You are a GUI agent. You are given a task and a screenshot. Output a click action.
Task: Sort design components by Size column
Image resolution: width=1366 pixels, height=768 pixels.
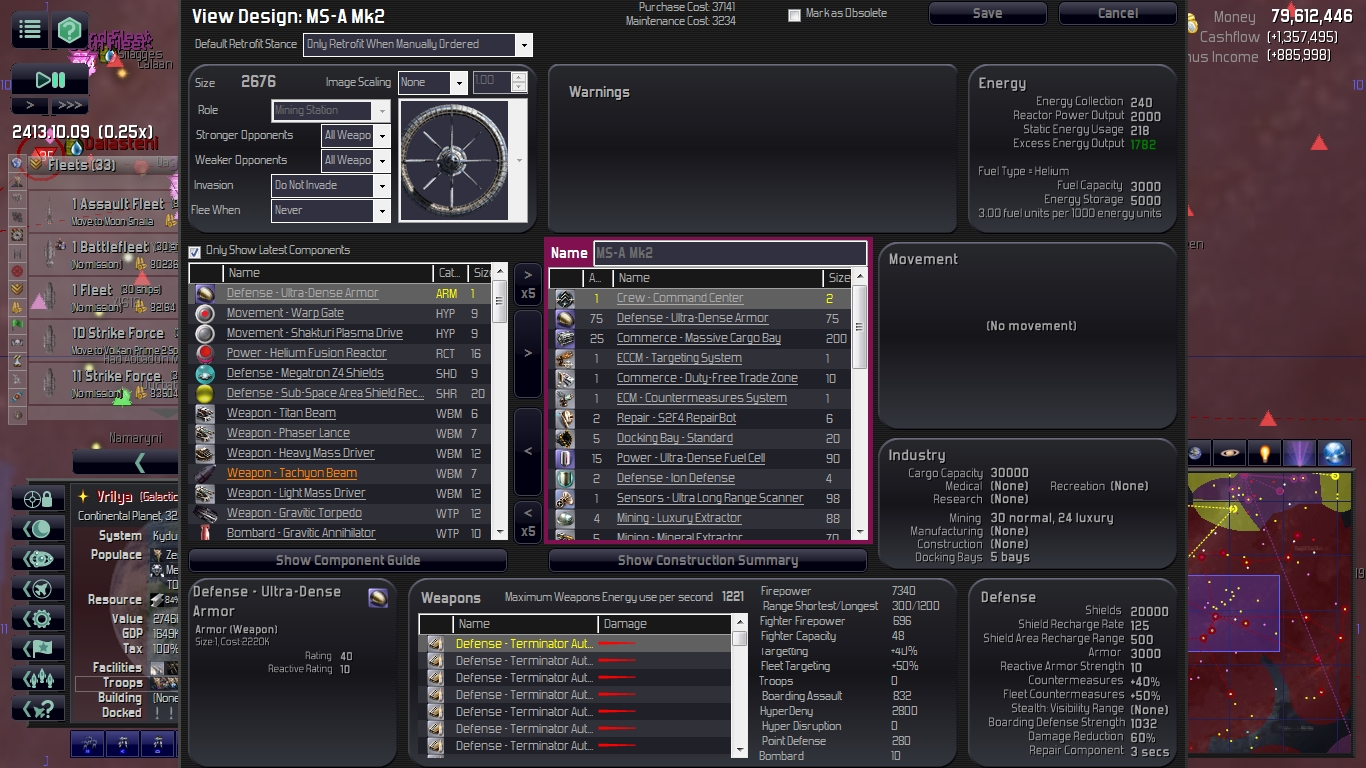point(838,278)
